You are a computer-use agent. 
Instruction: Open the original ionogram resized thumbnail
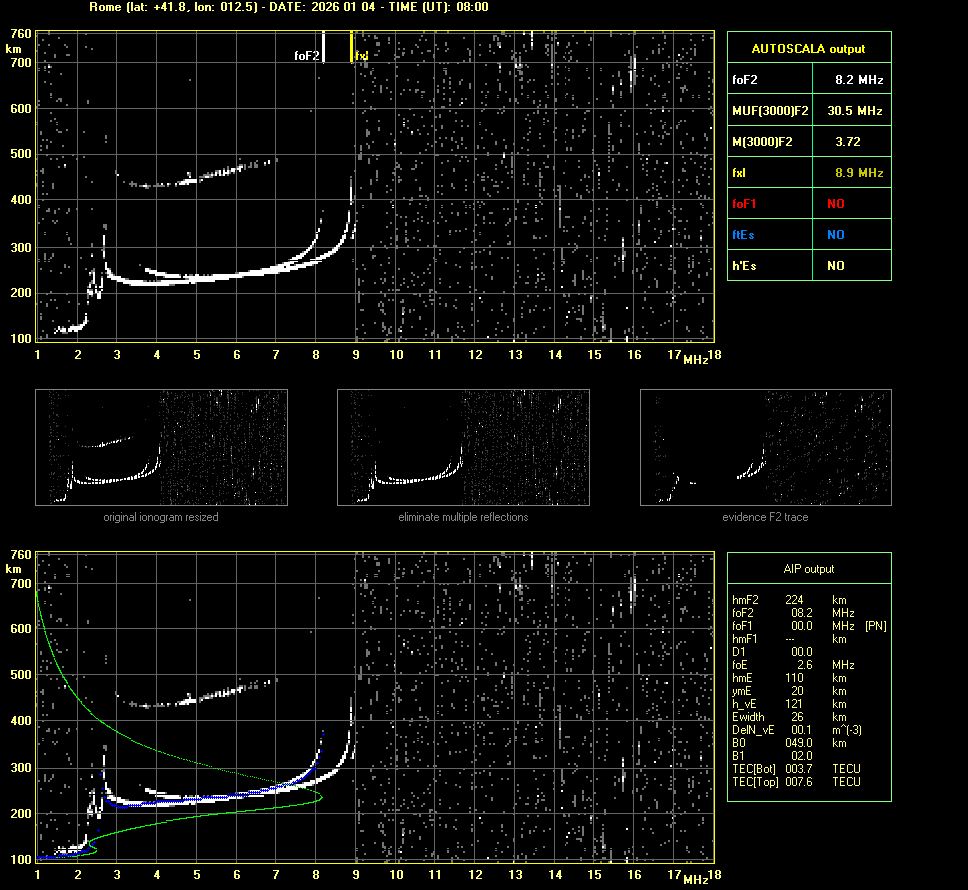[x=161, y=447]
